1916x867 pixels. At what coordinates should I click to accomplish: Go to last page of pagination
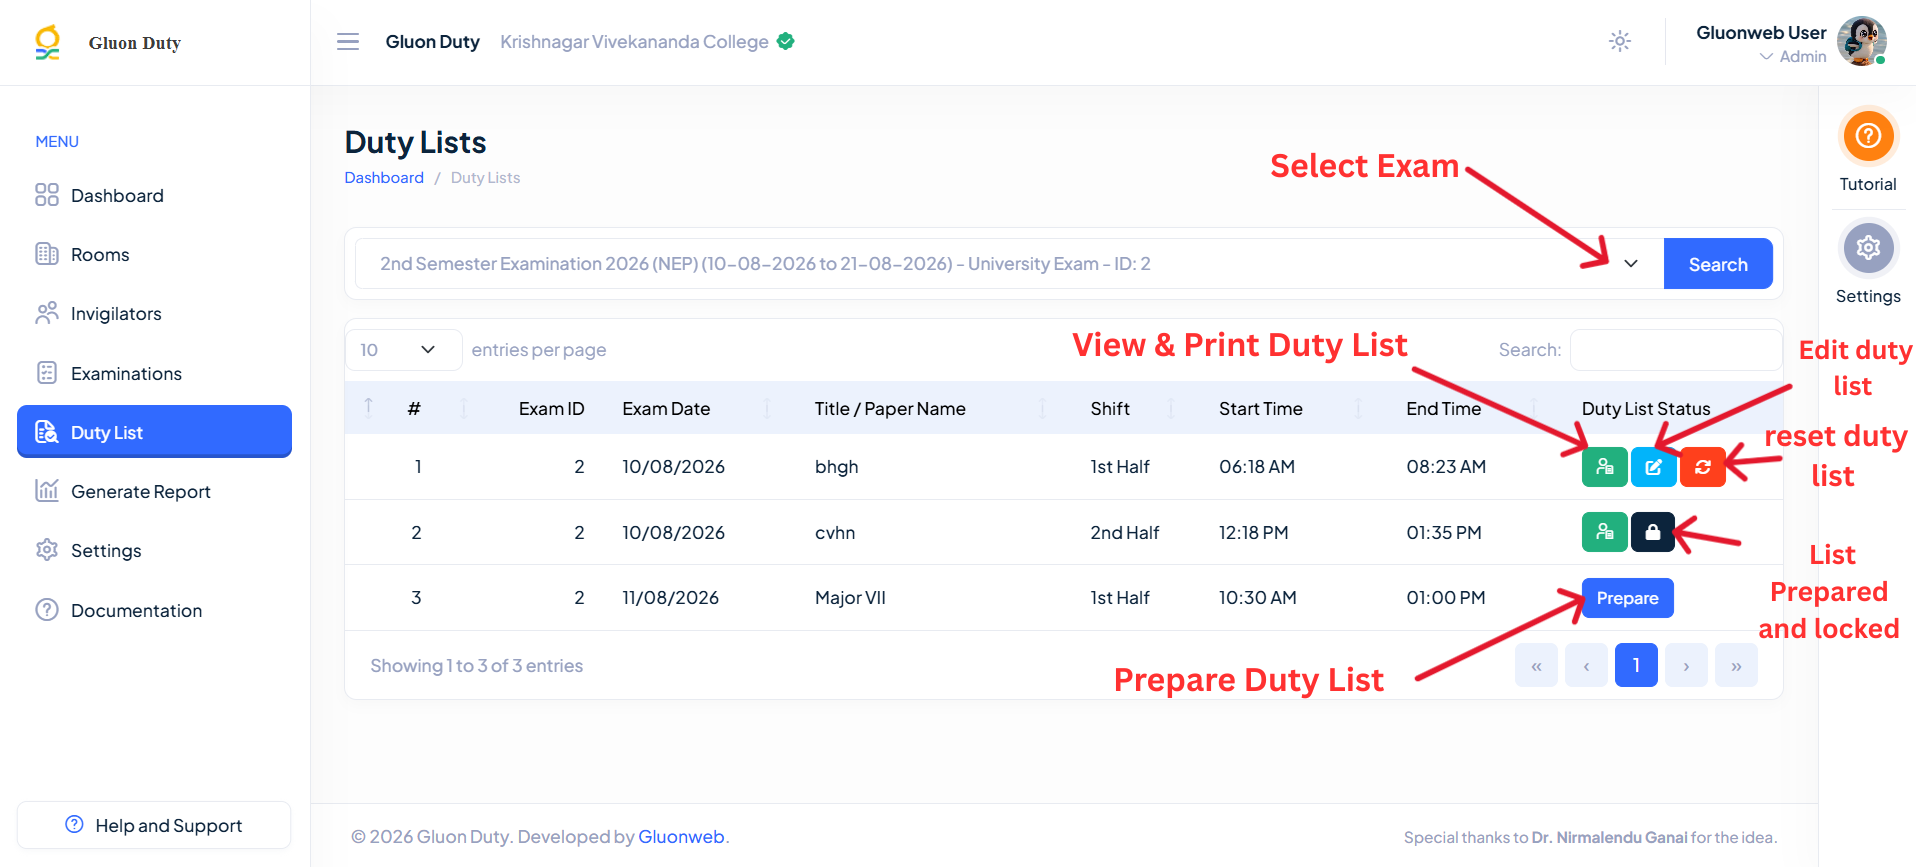click(x=1736, y=665)
